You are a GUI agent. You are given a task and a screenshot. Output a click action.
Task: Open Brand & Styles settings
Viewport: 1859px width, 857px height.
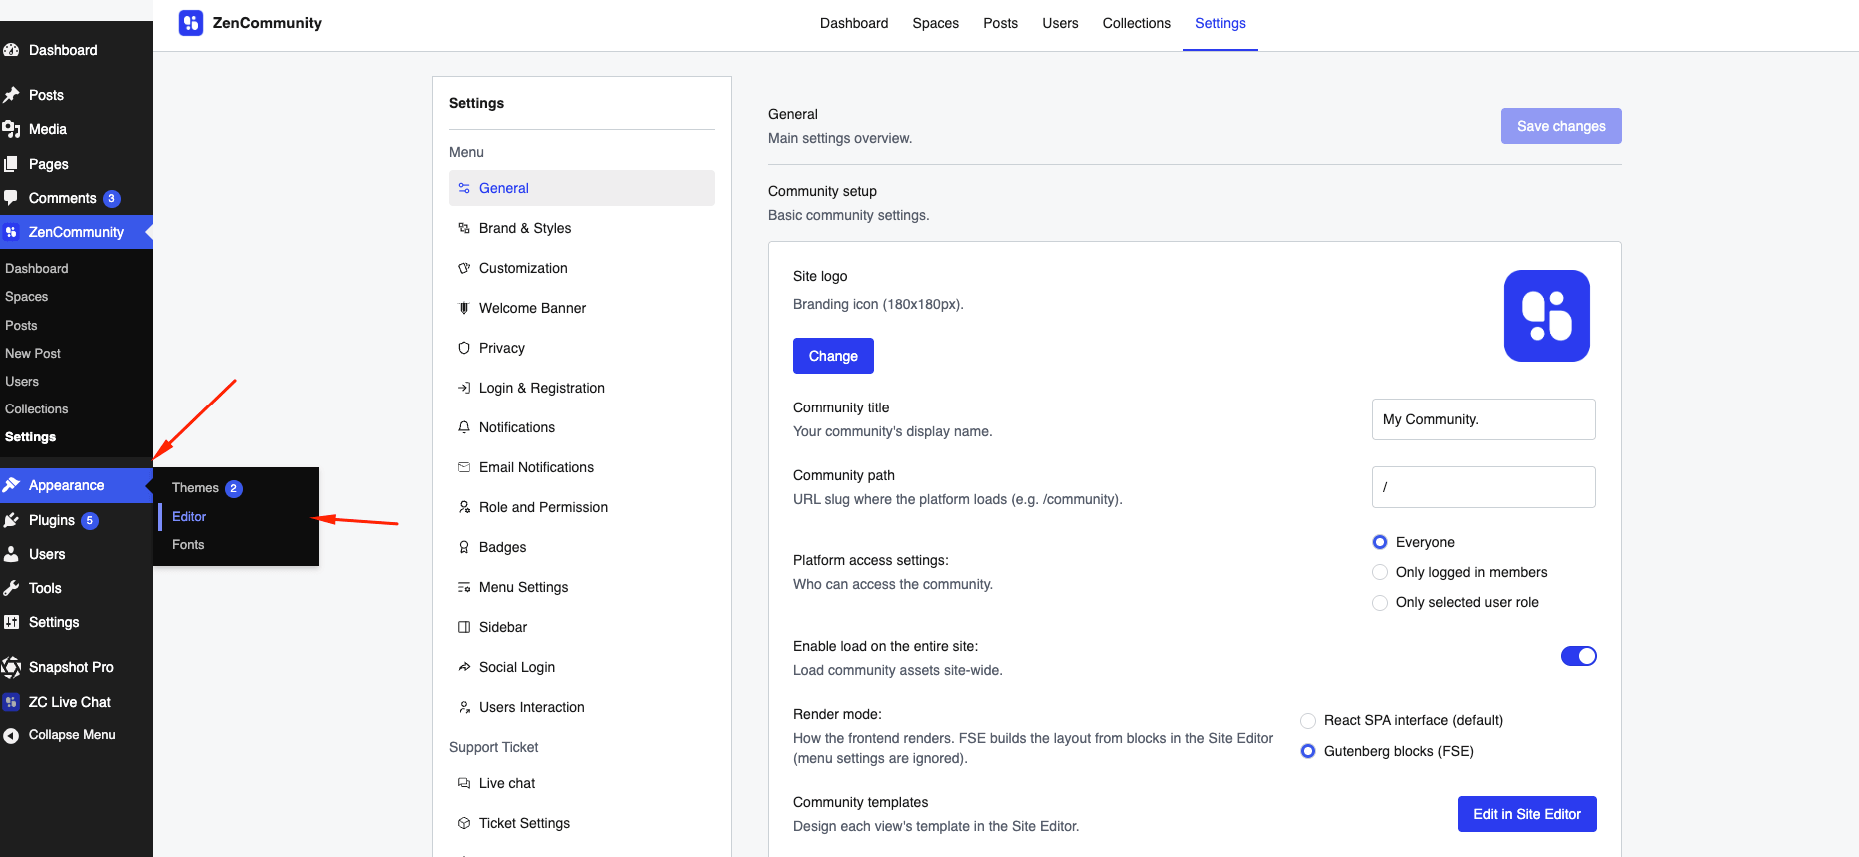(582, 228)
